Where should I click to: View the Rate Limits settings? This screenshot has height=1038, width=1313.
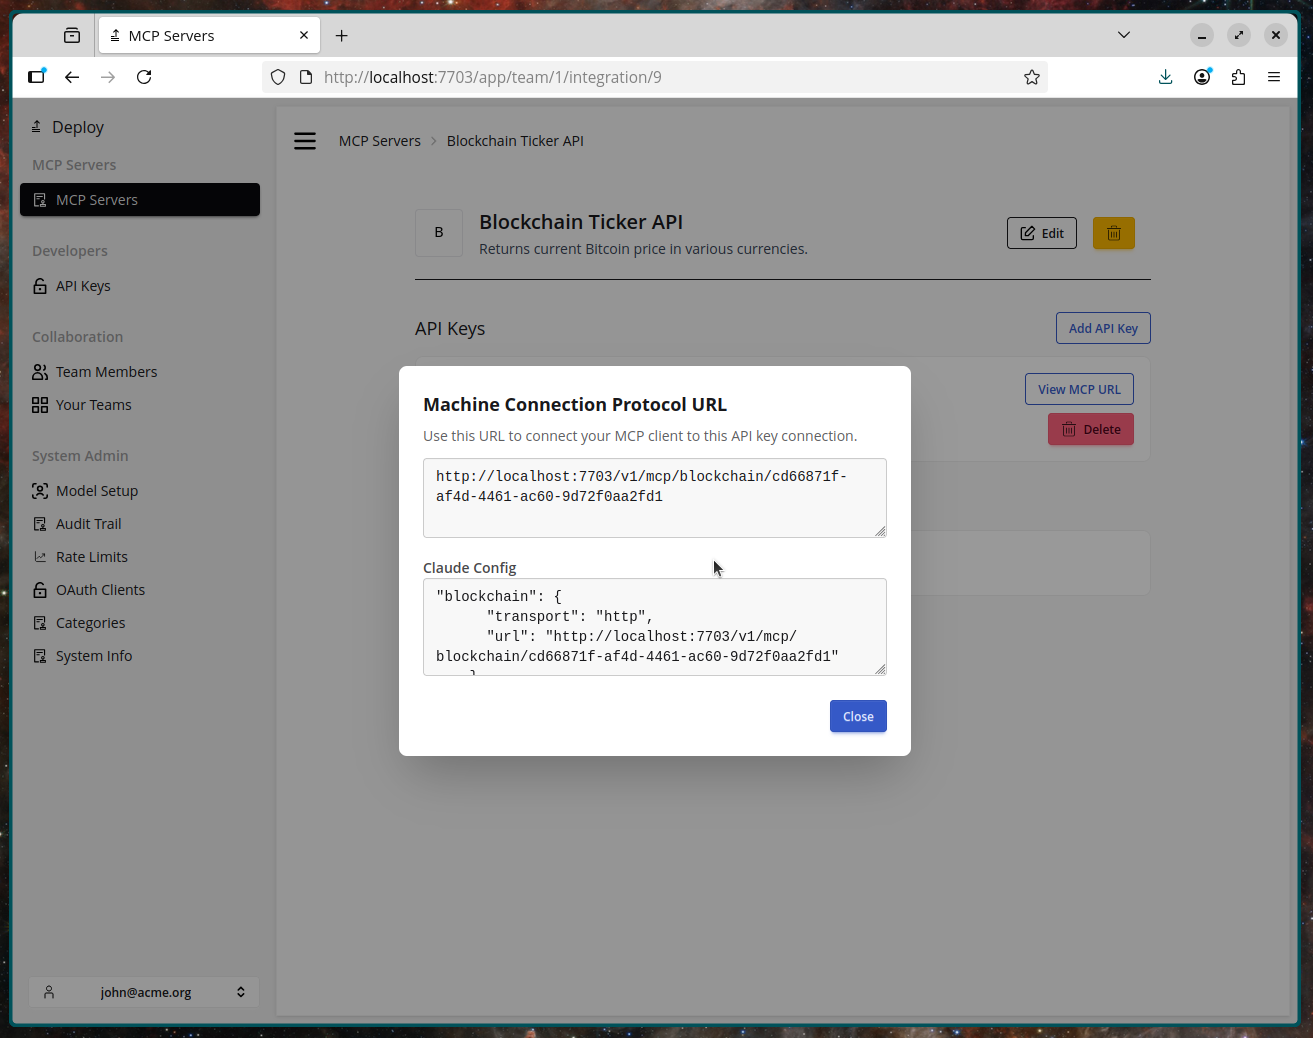click(x=92, y=556)
